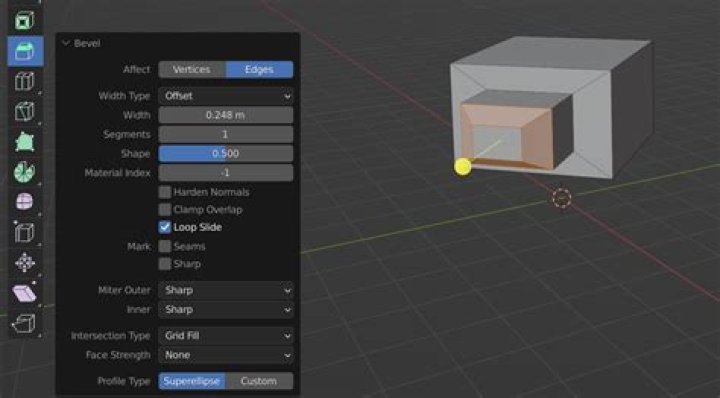Select the Loop Cut tool
720x398 pixels.
(25, 81)
